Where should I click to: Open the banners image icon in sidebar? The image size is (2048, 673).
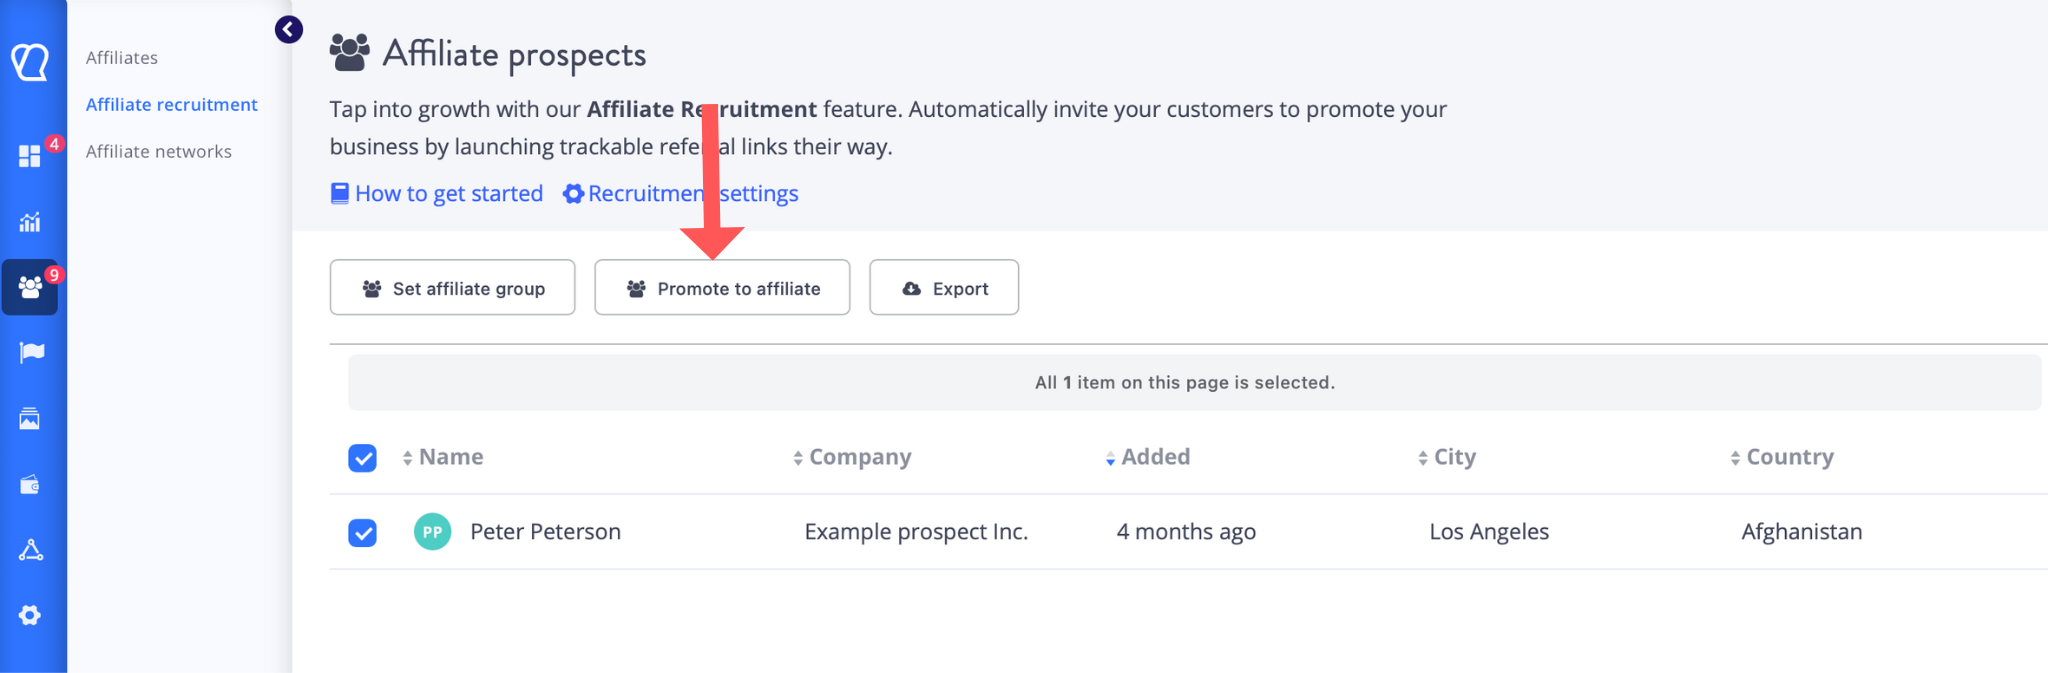click(30, 418)
